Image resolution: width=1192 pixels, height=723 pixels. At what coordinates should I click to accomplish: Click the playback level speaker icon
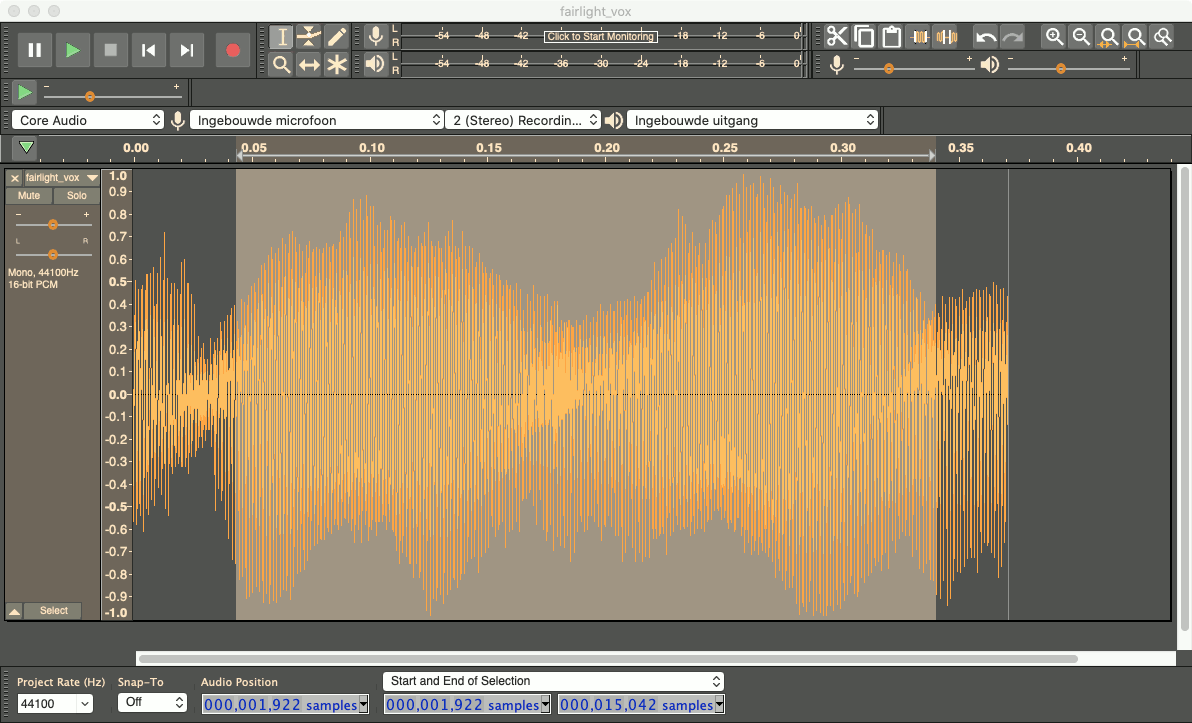click(x=990, y=65)
